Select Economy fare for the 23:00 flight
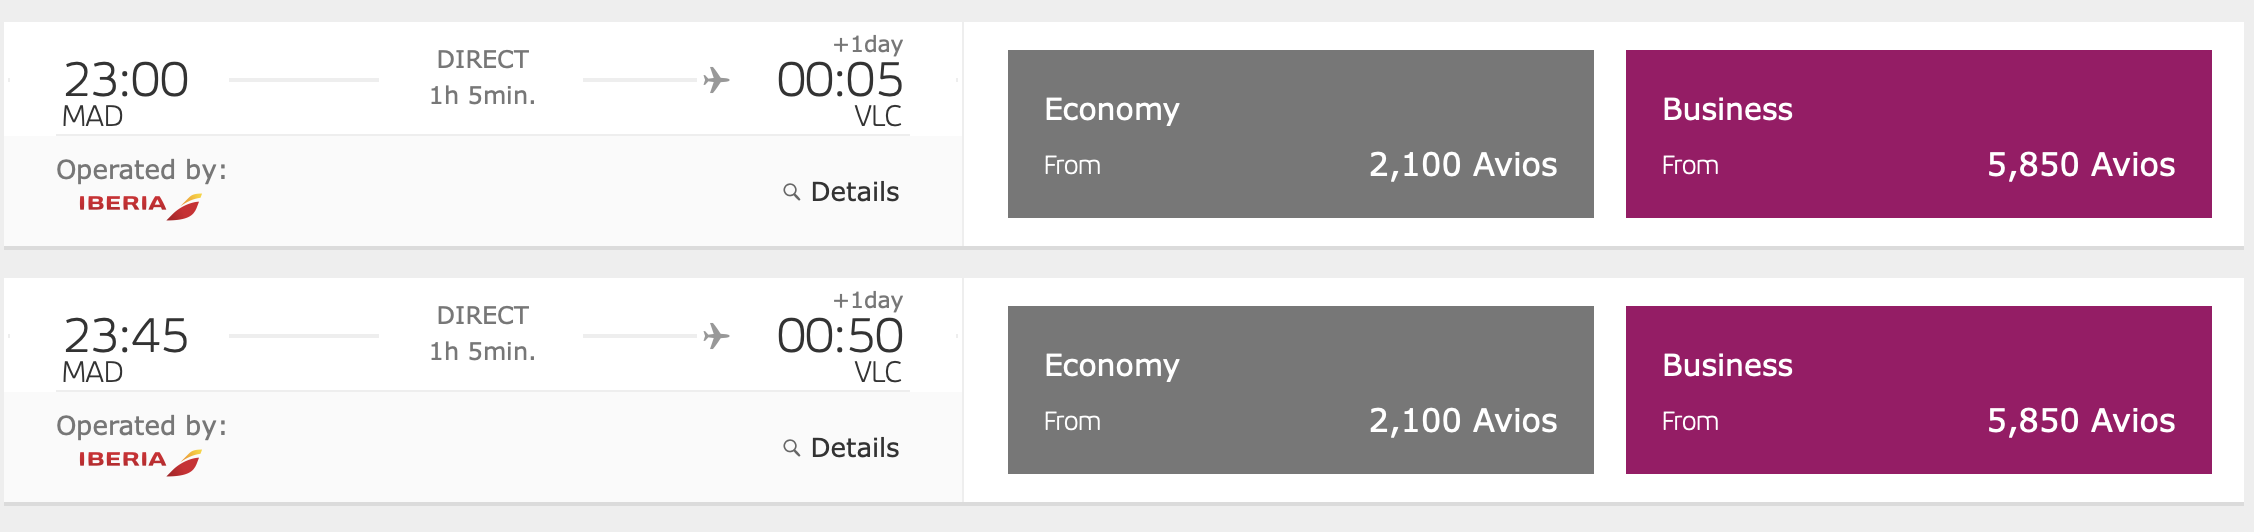 coord(1300,134)
